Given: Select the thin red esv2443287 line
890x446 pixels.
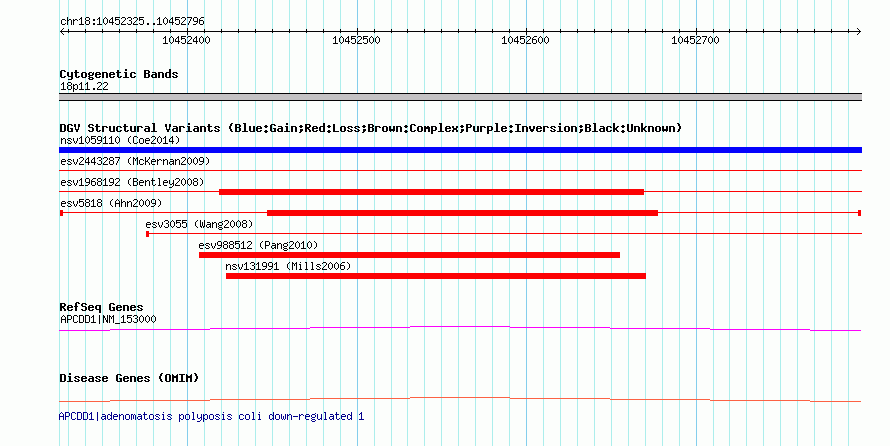Looking at the screenshot, I should click(x=460, y=170).
